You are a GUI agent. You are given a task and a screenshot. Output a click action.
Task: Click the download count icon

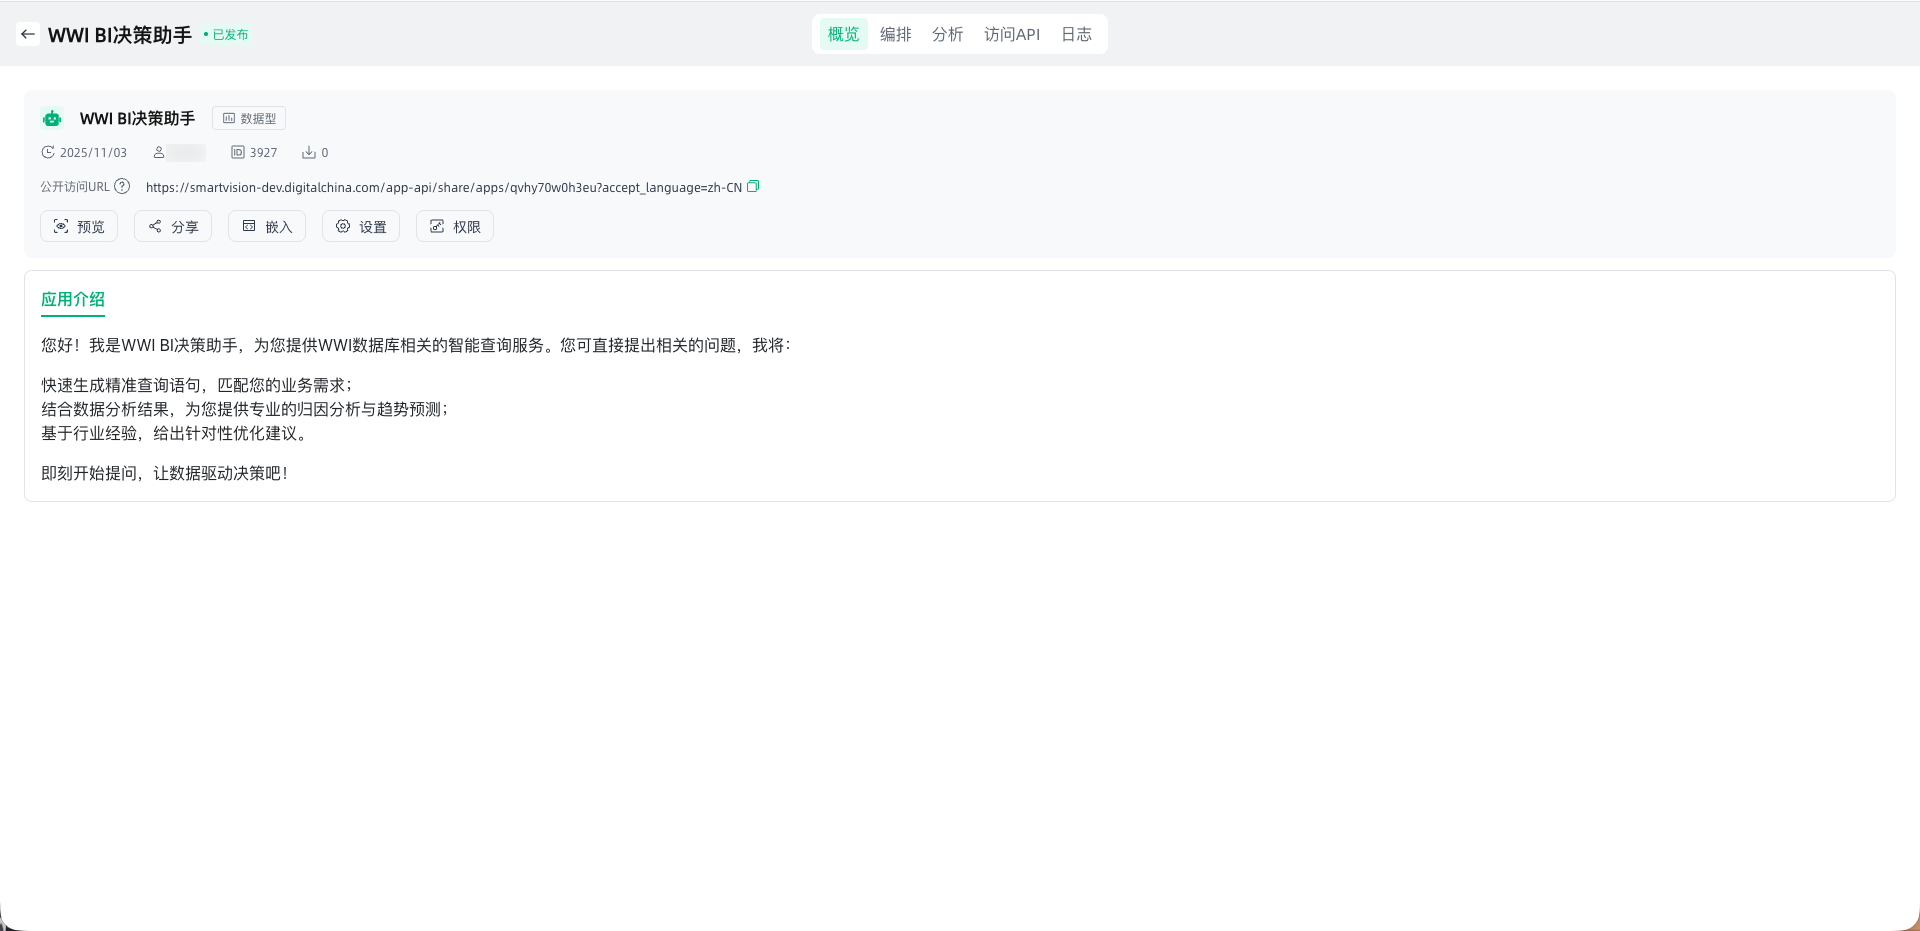(x=309, y=152)
